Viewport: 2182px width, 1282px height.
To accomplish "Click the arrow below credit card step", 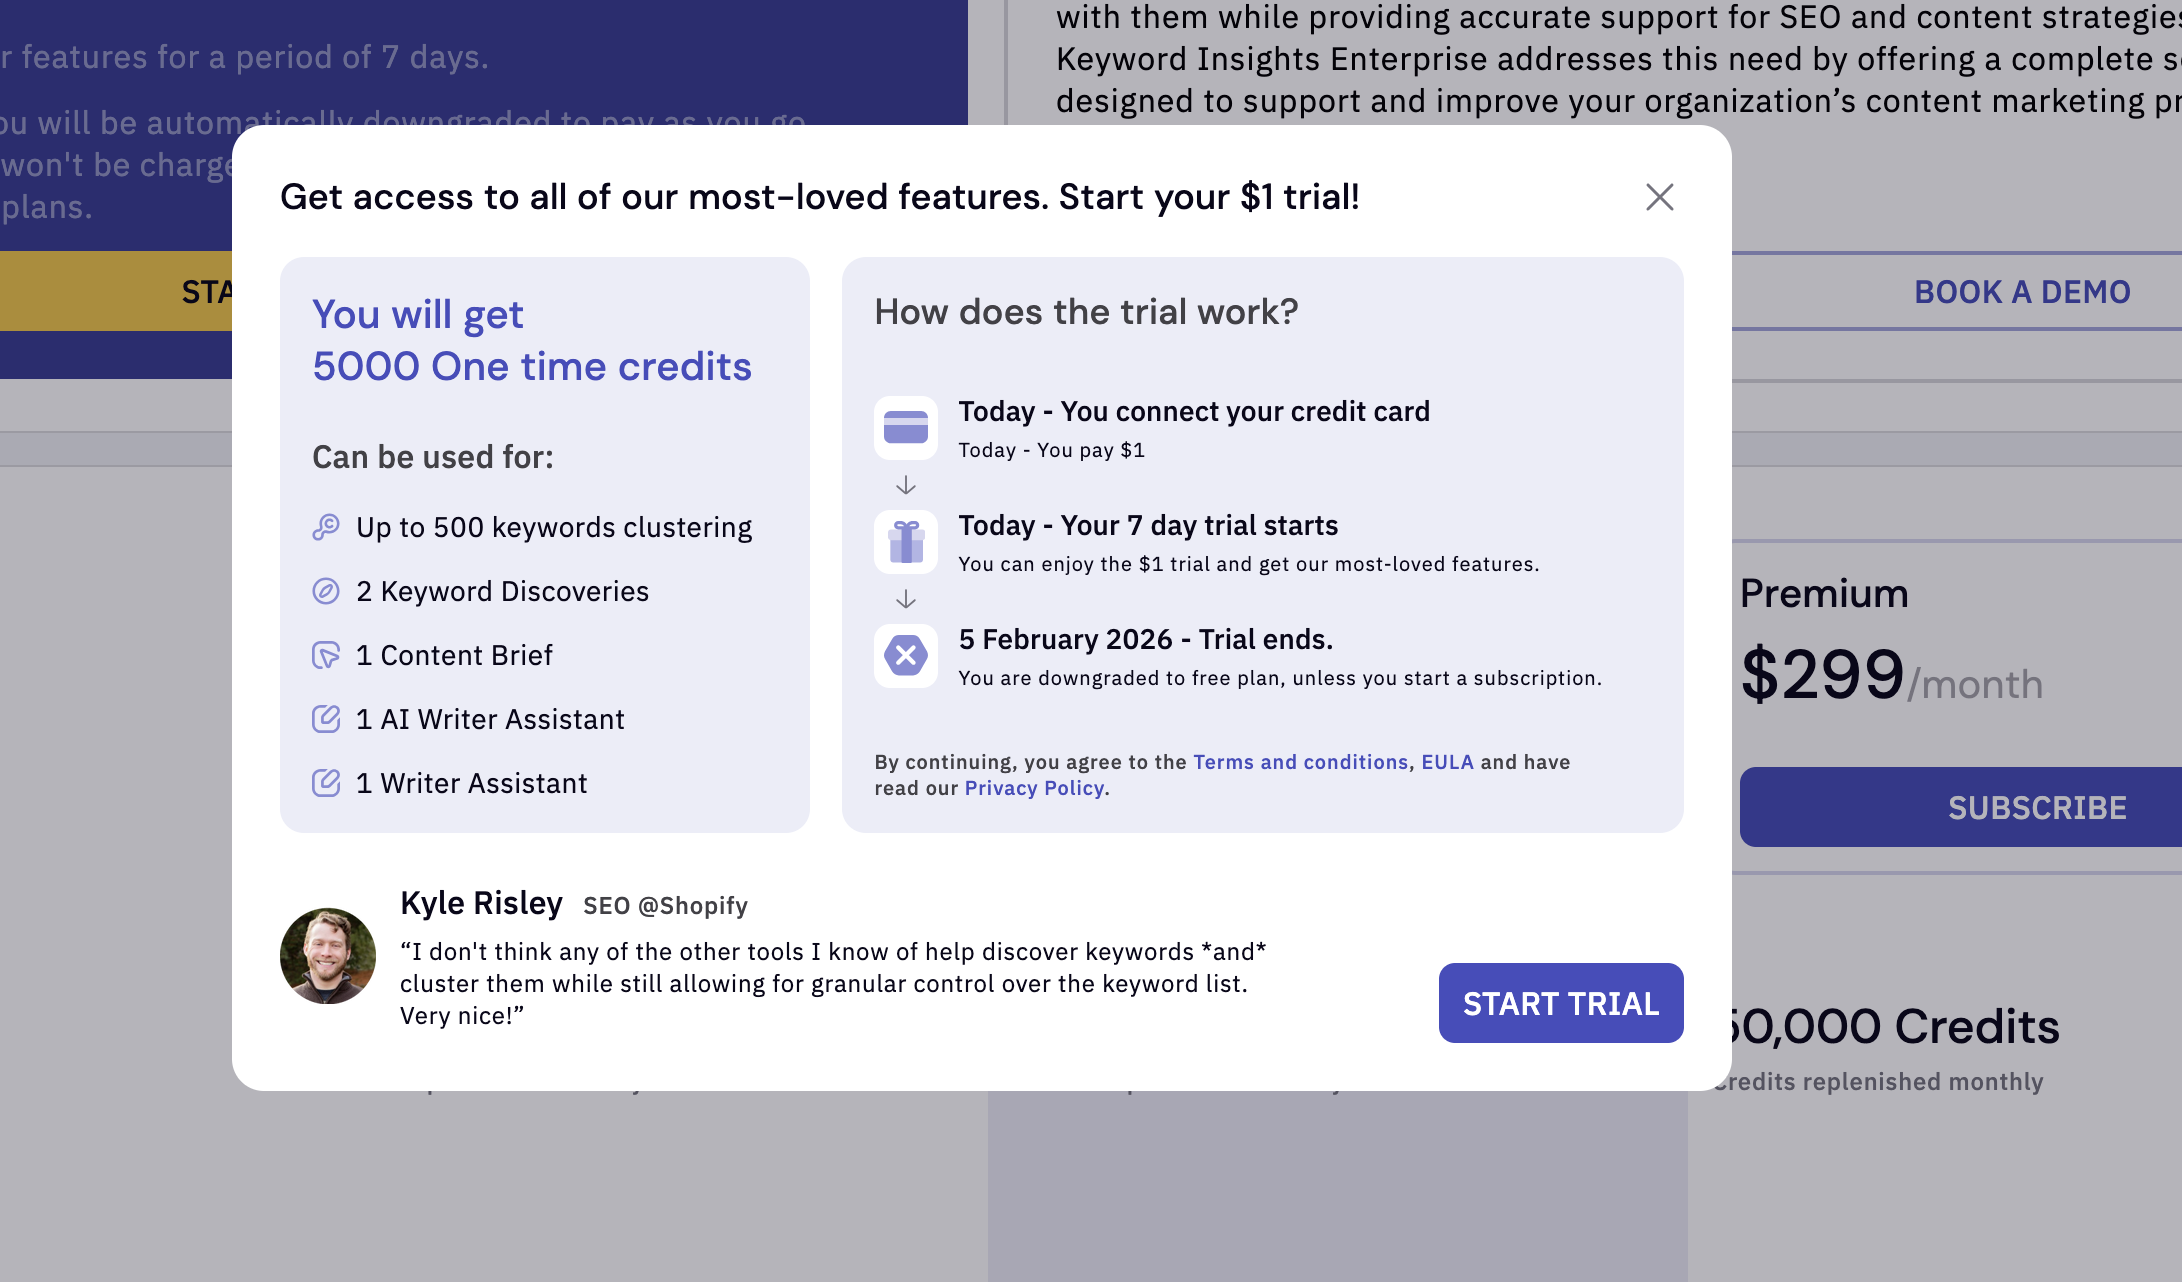I will coord(906,486).
